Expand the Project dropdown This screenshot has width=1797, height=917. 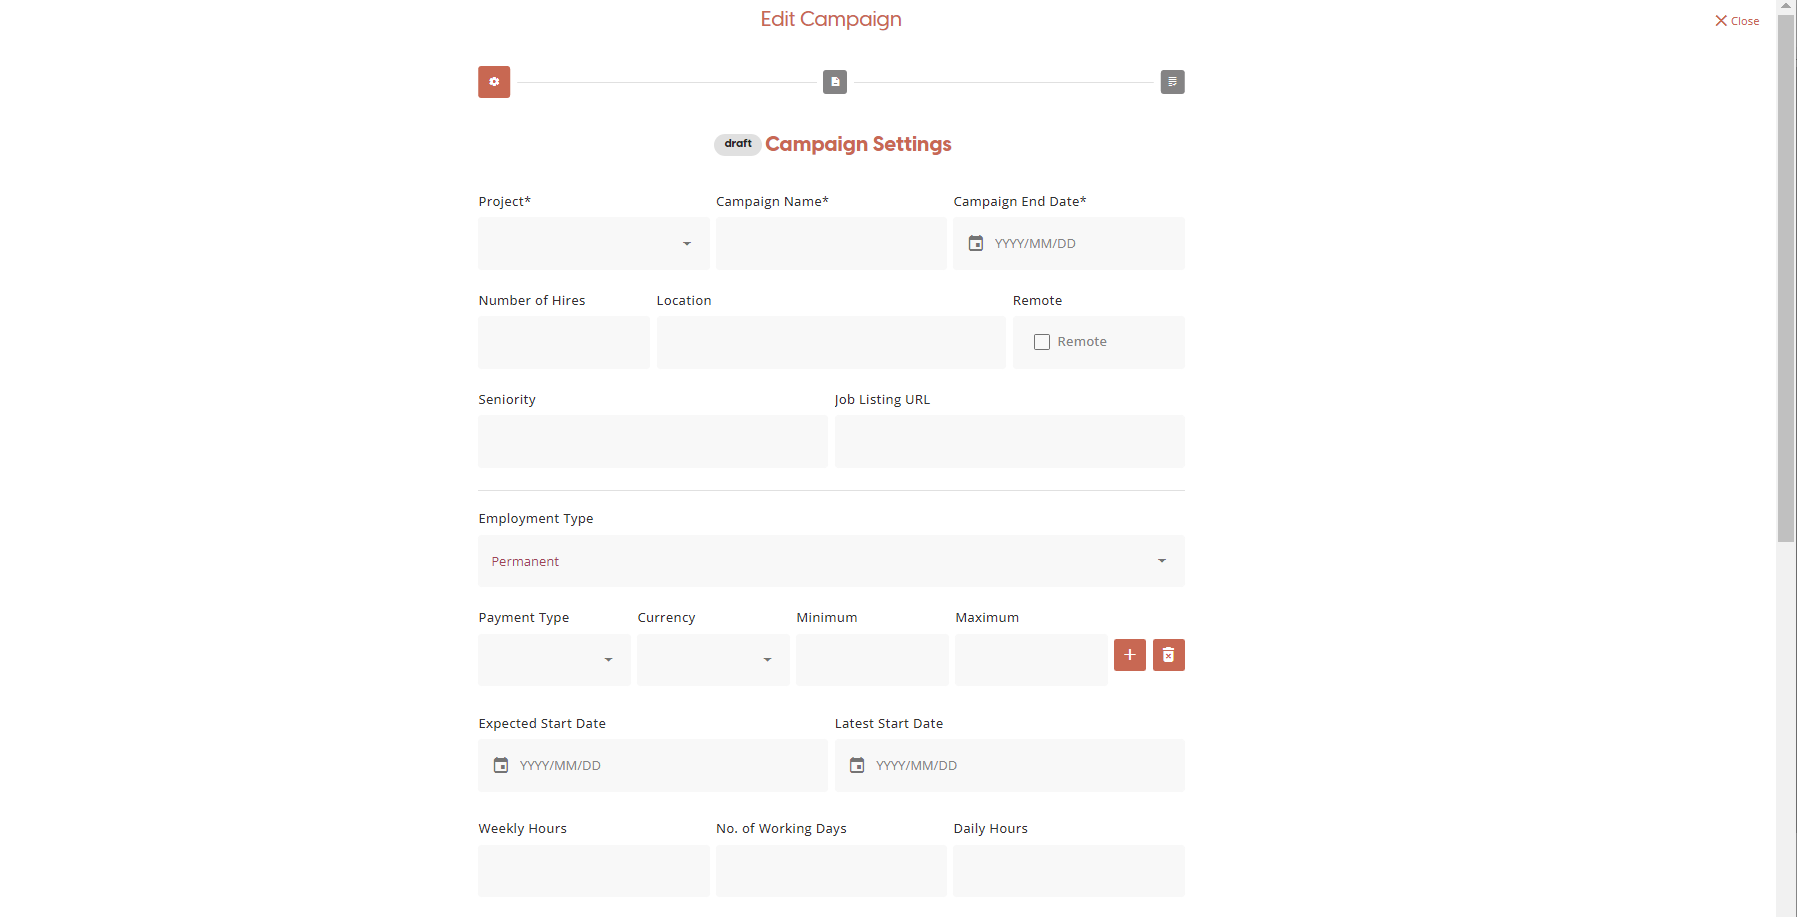[x=593, y=244]
